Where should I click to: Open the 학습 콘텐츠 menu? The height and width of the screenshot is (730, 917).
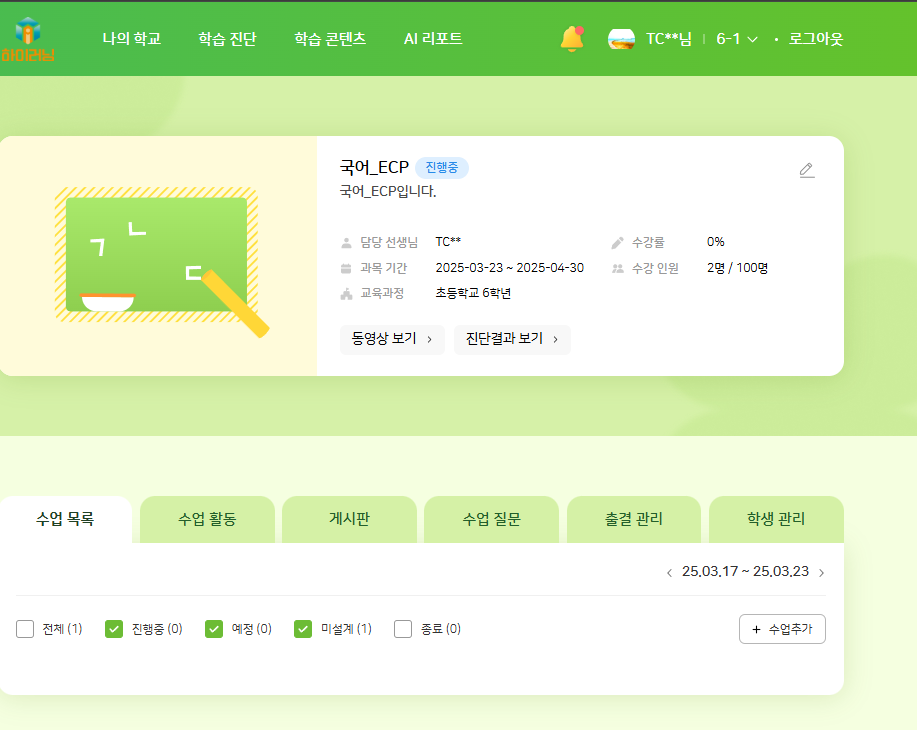(330, 39)
